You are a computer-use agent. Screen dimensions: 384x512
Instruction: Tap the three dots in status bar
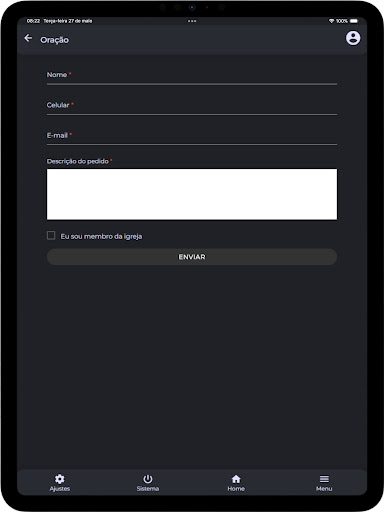[x=192, y=21]
